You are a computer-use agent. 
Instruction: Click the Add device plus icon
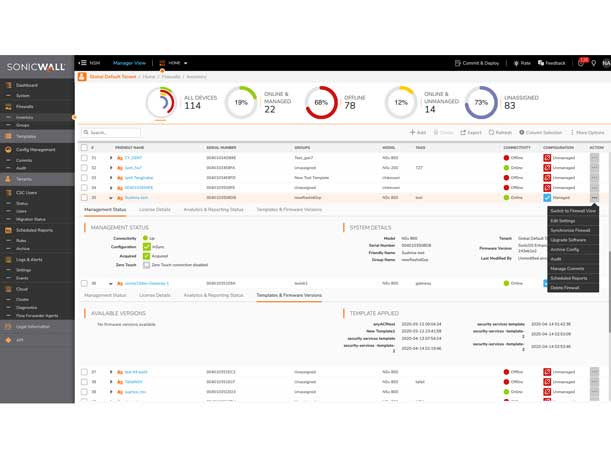pyautogui.click(x=412, y=132)
